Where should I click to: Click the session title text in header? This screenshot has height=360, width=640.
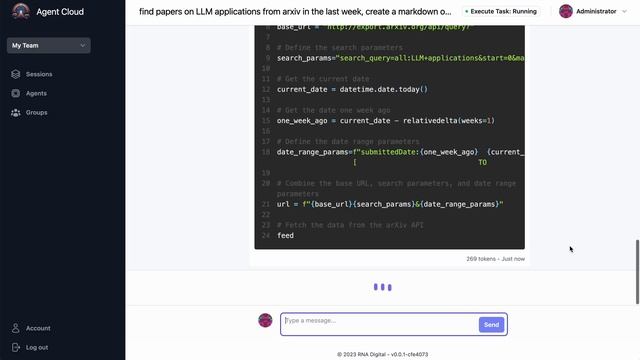click(295, 12)
